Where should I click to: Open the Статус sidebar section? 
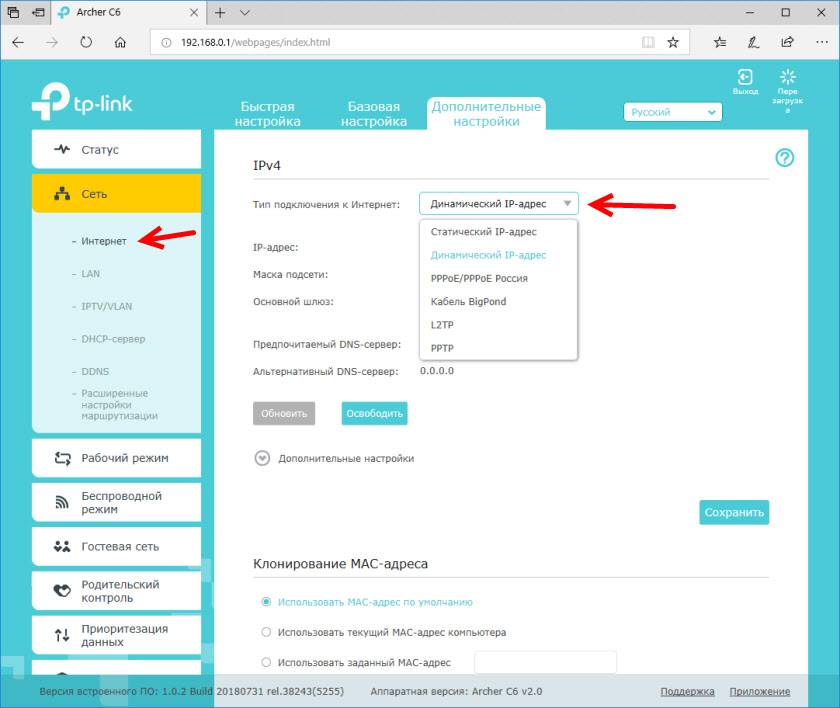pyautogui.click(x=116, y=149)
